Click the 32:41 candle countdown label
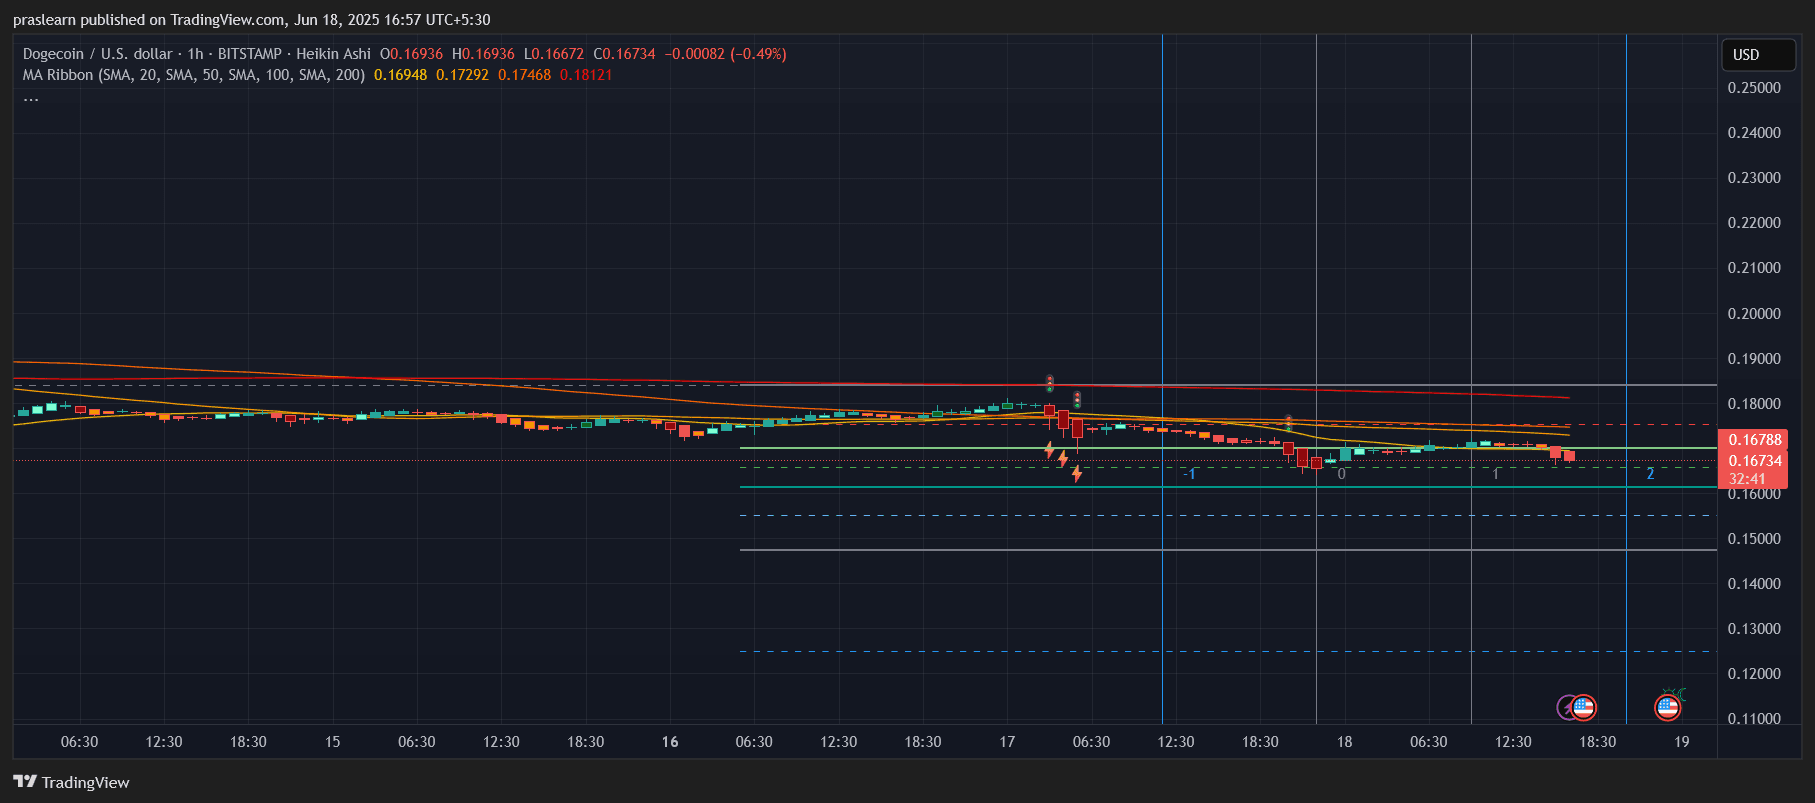The height and width of the screenshot is (803, 1815). click(1746, 479)
